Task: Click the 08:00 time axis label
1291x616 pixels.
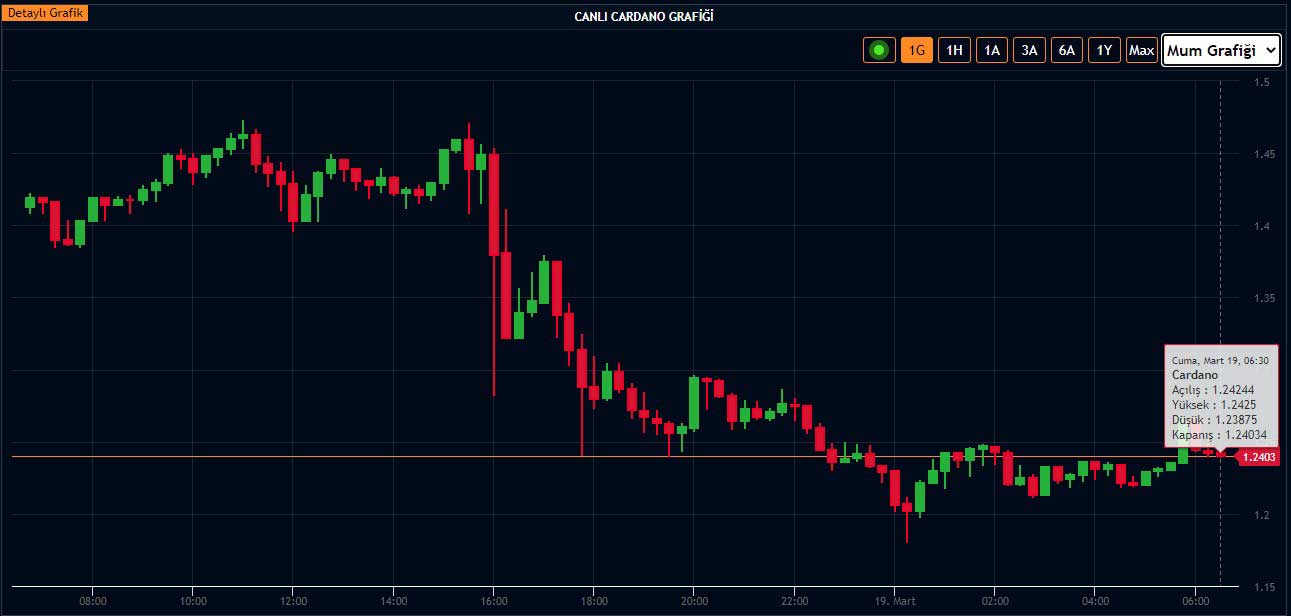Action: 93,601
